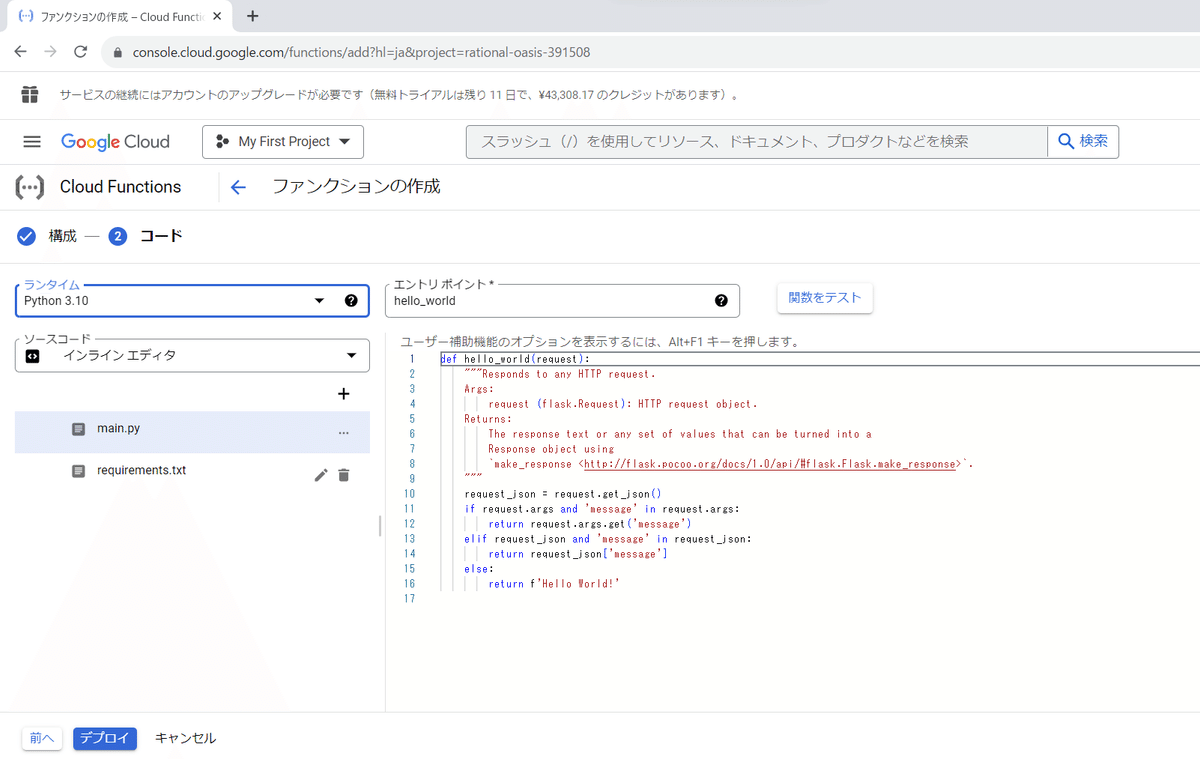Open the Google Cloud navigation hamburger menu
This screenshot has width=1200, height=759.
click(x=32, y=142)
